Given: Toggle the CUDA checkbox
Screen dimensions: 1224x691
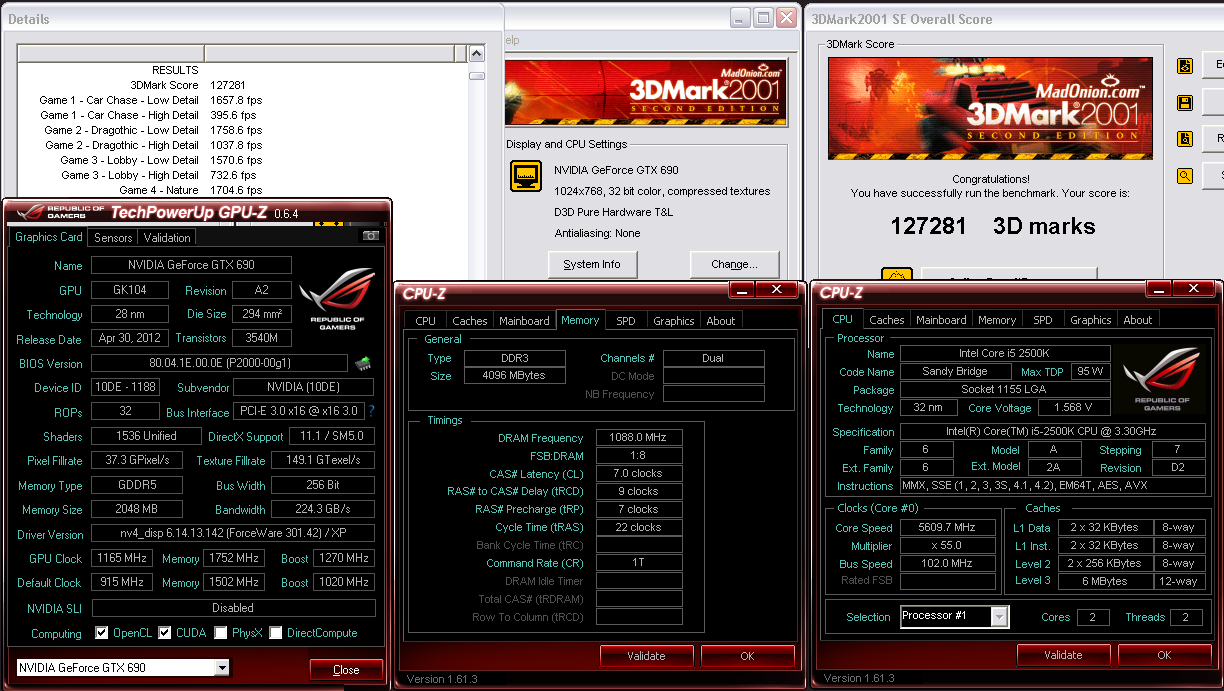Looking at the screenshot, I should 164,633.
